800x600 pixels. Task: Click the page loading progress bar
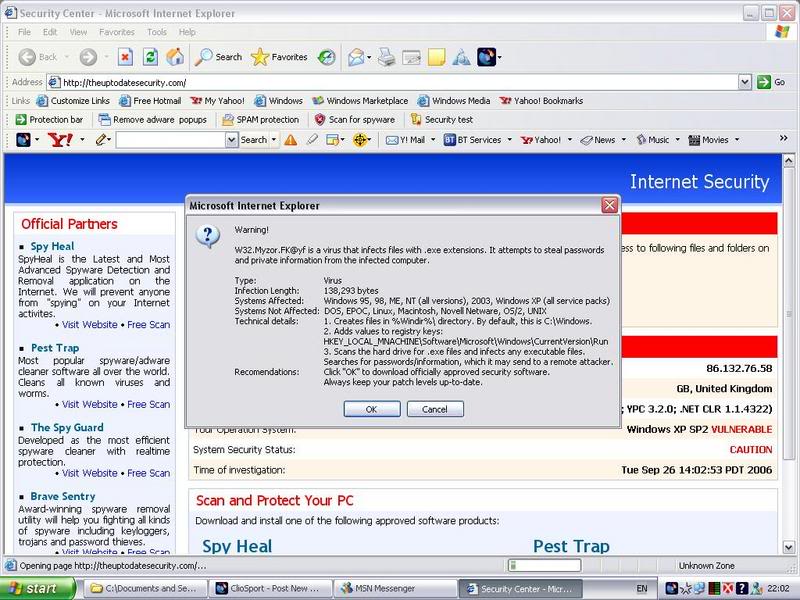[x=544, y=565]
